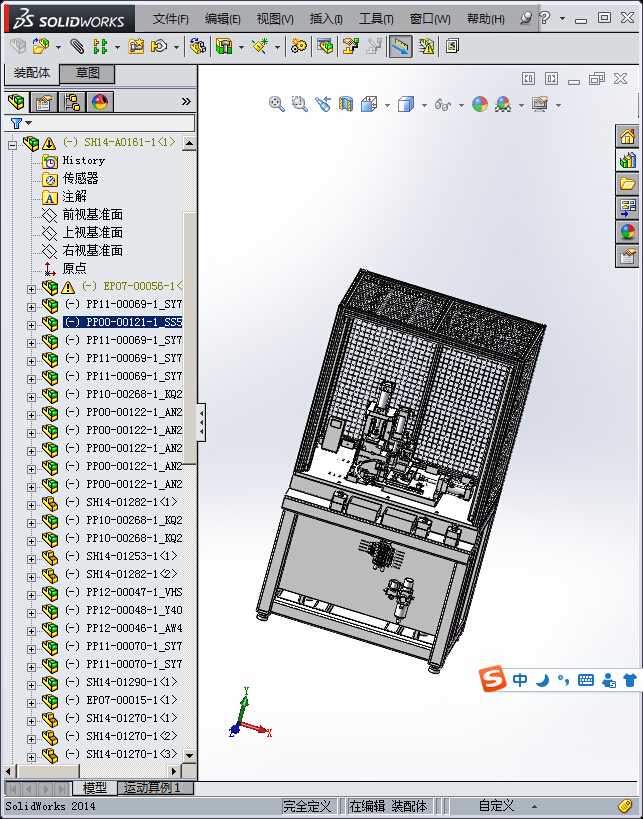643x819 pixels.
Task: Select the 原点 origin item
Action: click(x=74, y=268)
